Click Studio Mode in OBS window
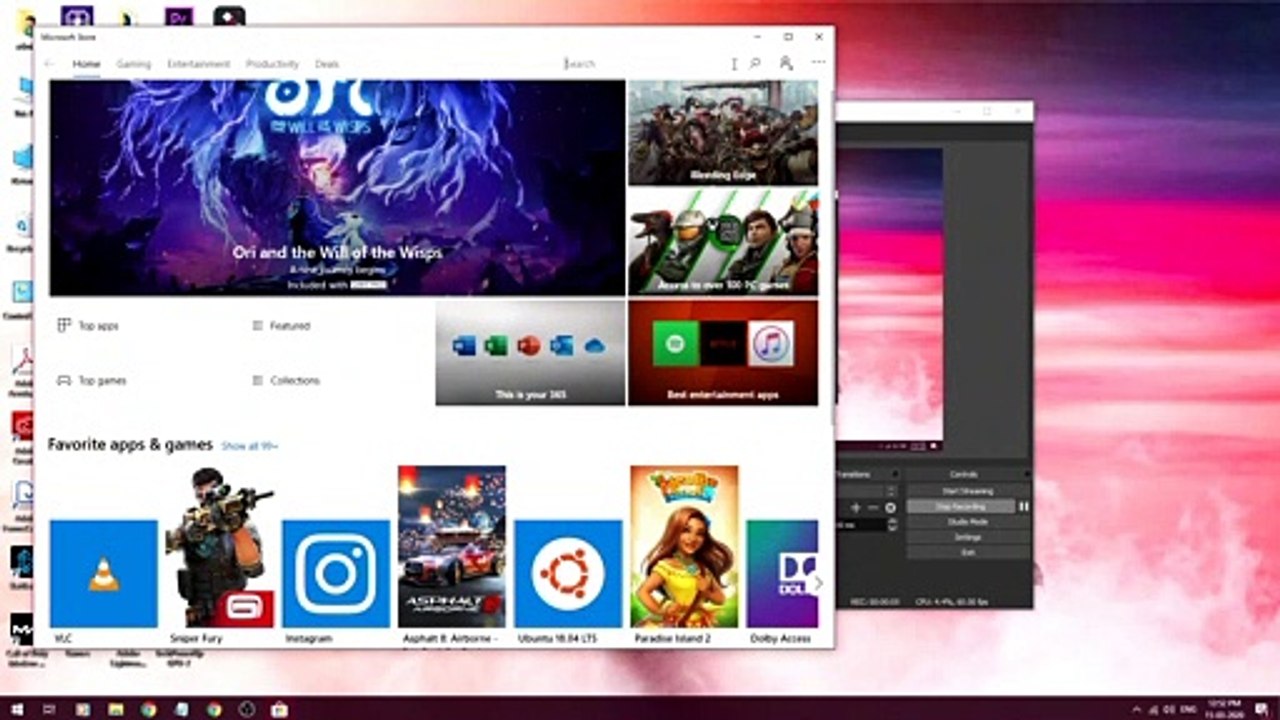Screen dimensions: 1280x720 pos(967,522)
